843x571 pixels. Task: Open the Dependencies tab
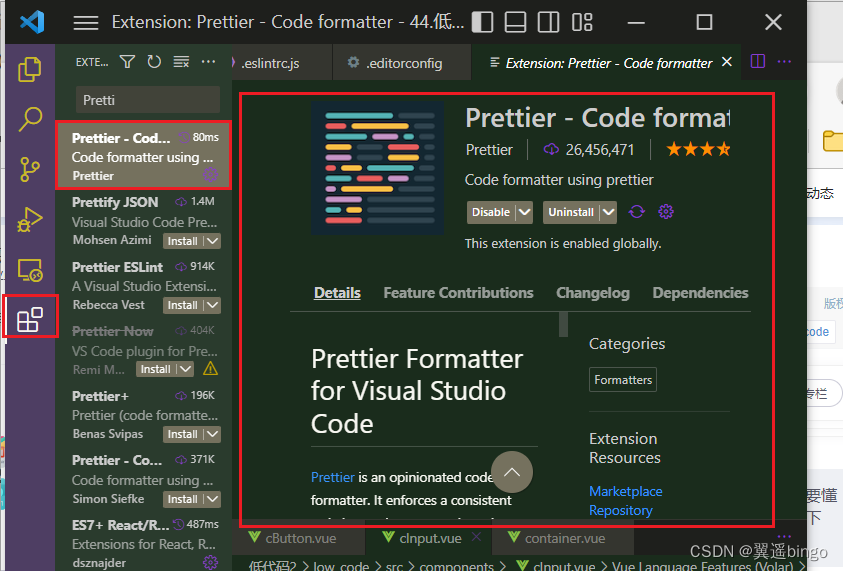point(700,293)
